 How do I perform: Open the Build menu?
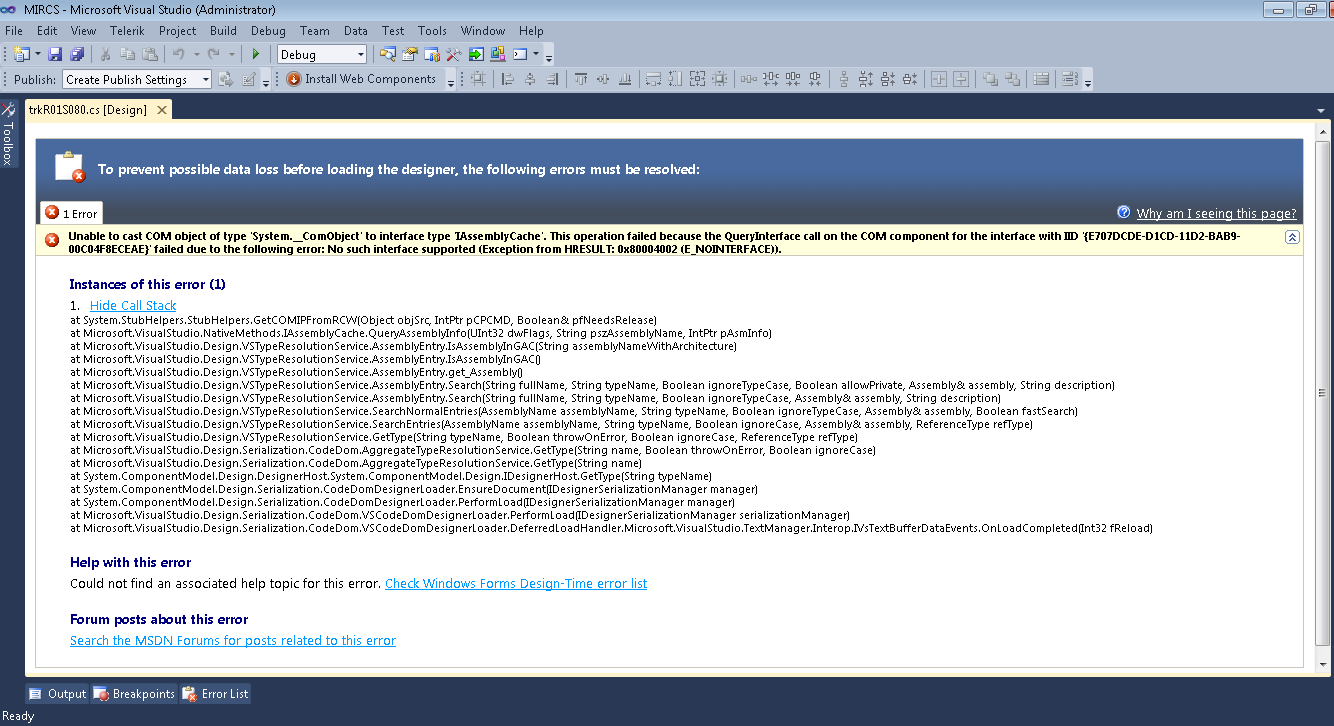[223, 31]
